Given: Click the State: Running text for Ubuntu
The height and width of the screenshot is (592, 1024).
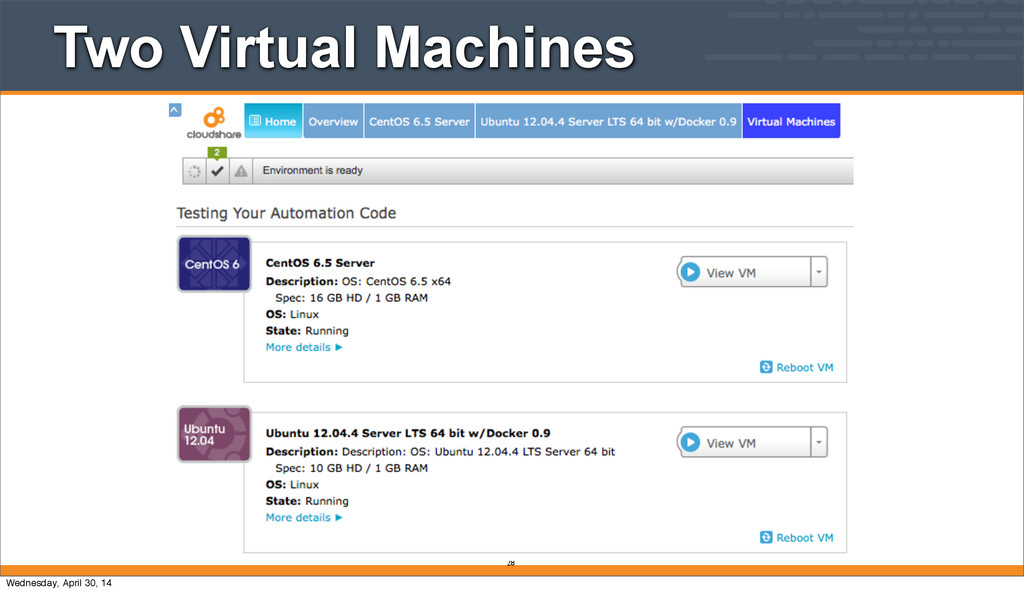Looking at the screenshot, I should click(x=307, y=501).
